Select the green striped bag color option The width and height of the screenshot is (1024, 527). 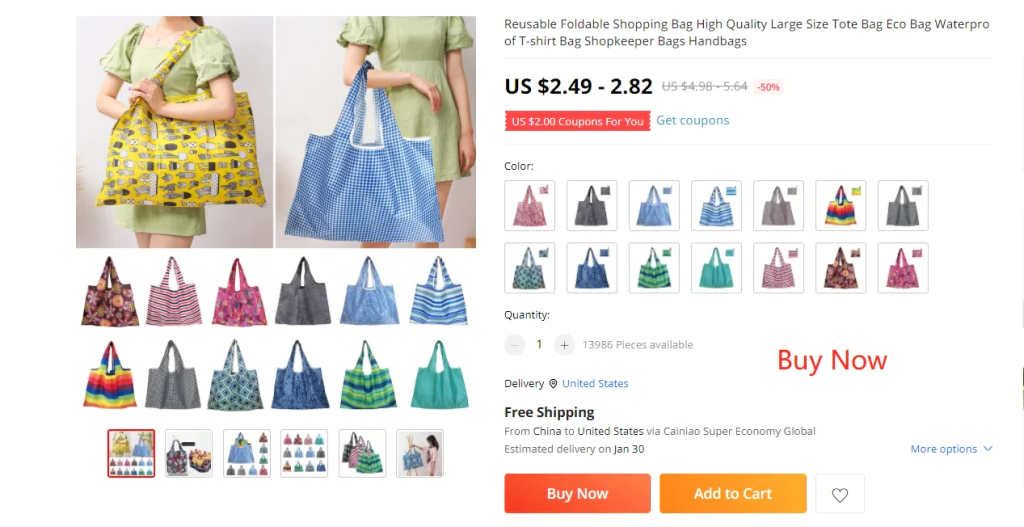point(654,268)
